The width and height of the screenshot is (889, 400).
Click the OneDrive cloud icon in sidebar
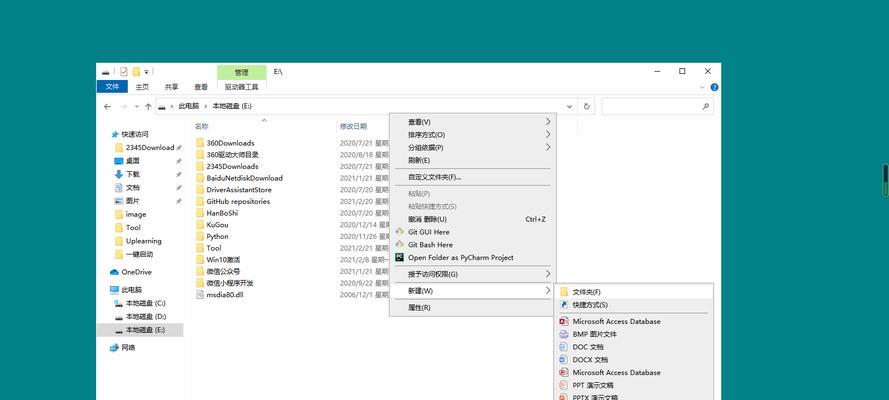114,272
